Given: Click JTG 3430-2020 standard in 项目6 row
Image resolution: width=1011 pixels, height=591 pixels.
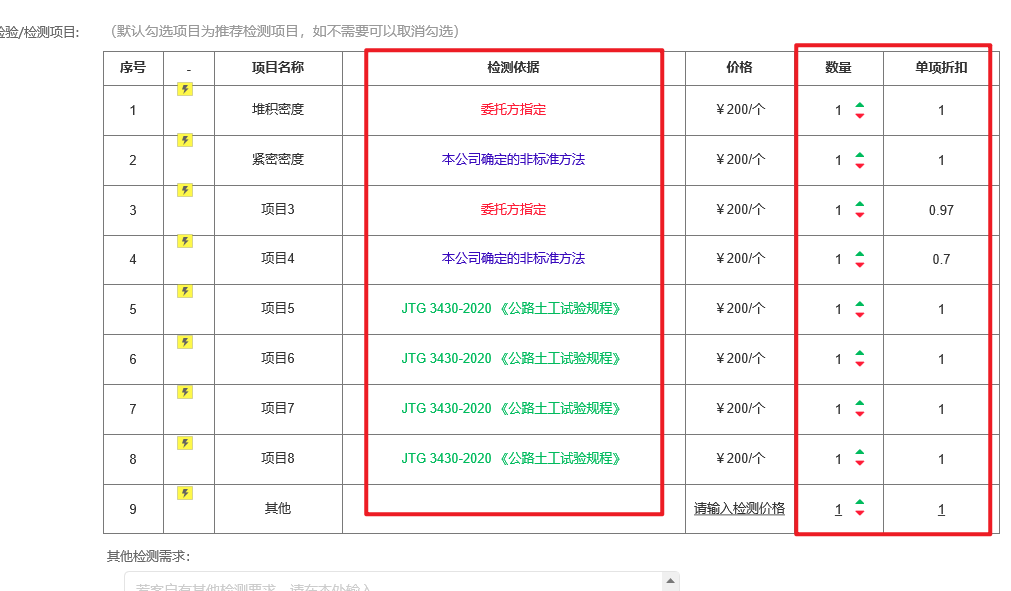Looking at the screenshot, I should click(x=512, y=358).
